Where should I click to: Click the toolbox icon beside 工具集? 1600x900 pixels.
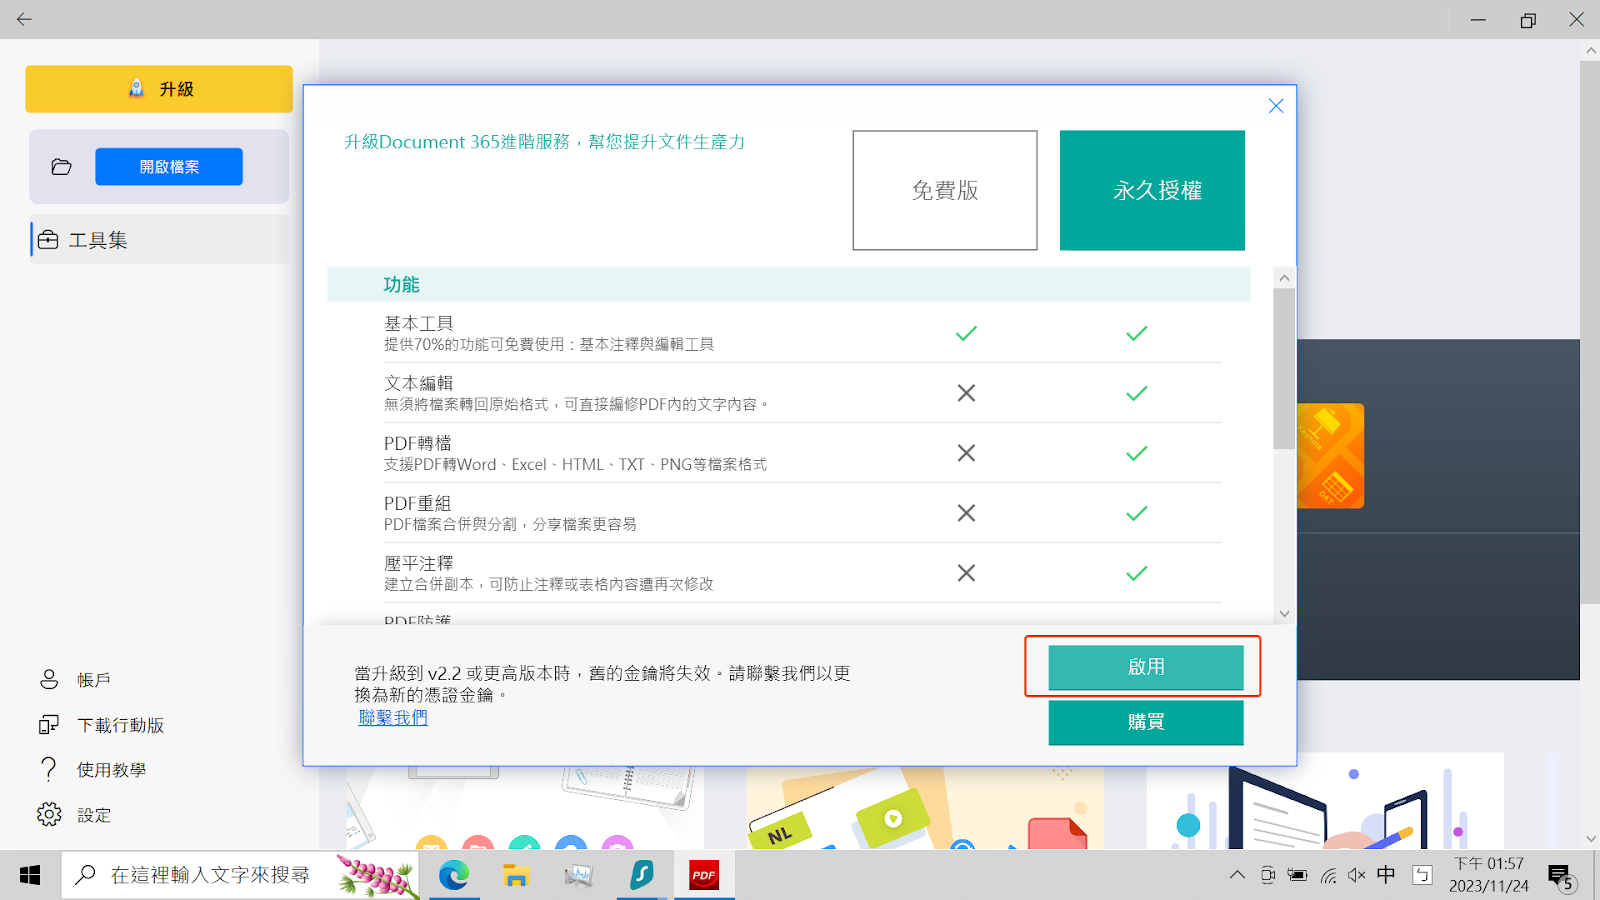48,240
